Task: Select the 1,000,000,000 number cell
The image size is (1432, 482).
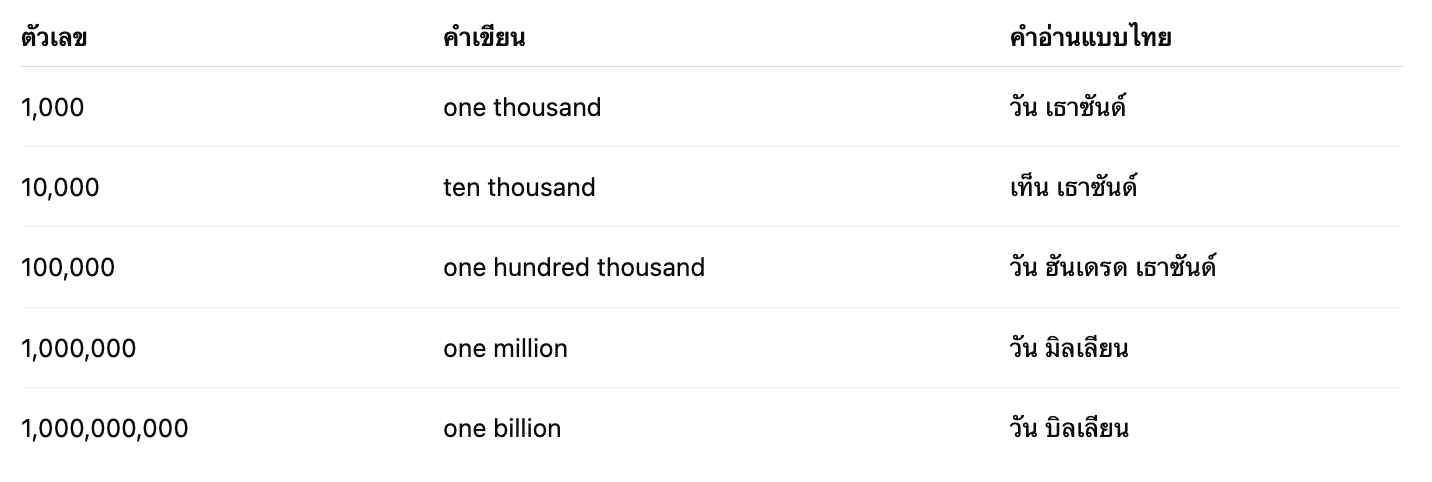Action: tap(104, 428)
